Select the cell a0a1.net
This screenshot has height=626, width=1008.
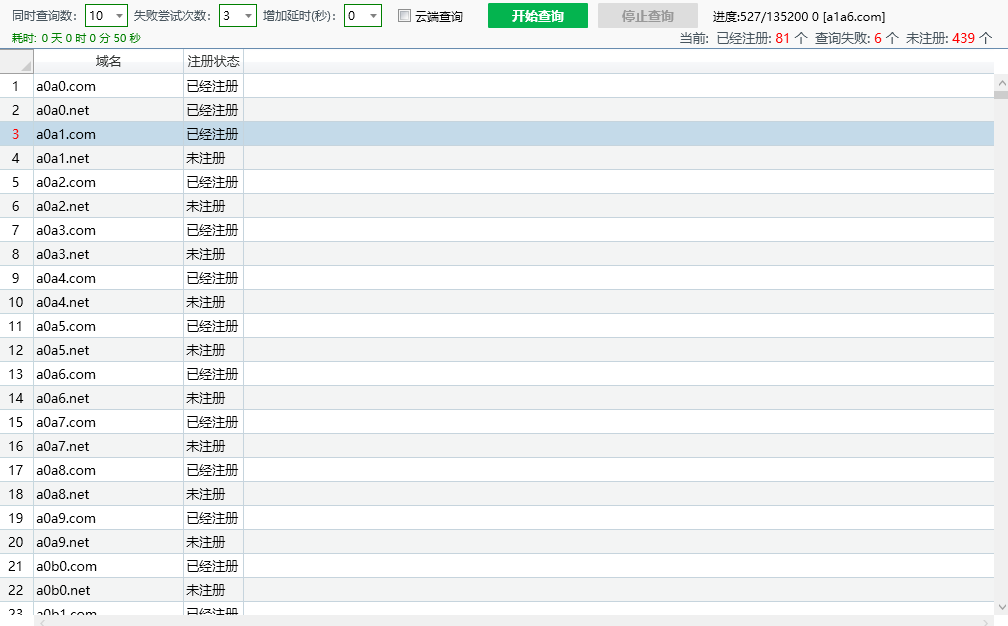(108, 158)
